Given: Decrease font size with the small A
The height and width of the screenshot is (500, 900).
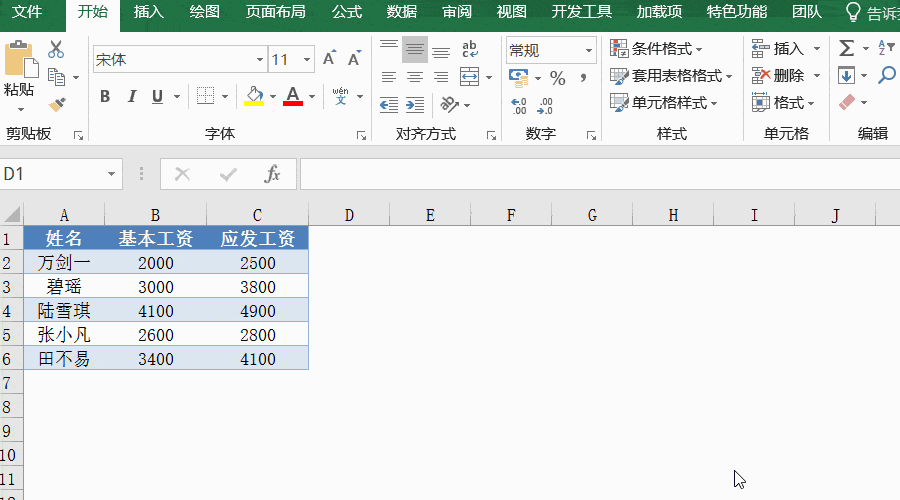Looking at the screenshot, I should tap(354, 58).
